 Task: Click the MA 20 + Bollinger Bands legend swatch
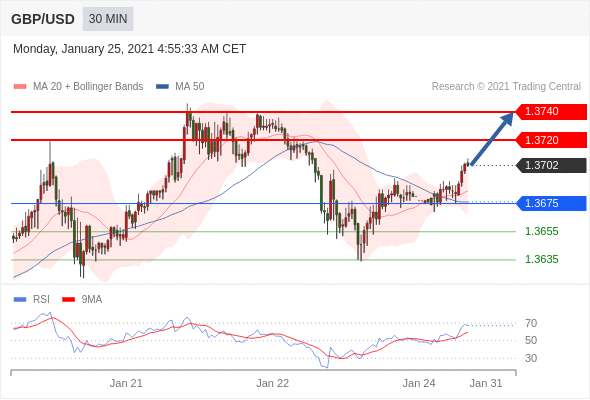20,87
